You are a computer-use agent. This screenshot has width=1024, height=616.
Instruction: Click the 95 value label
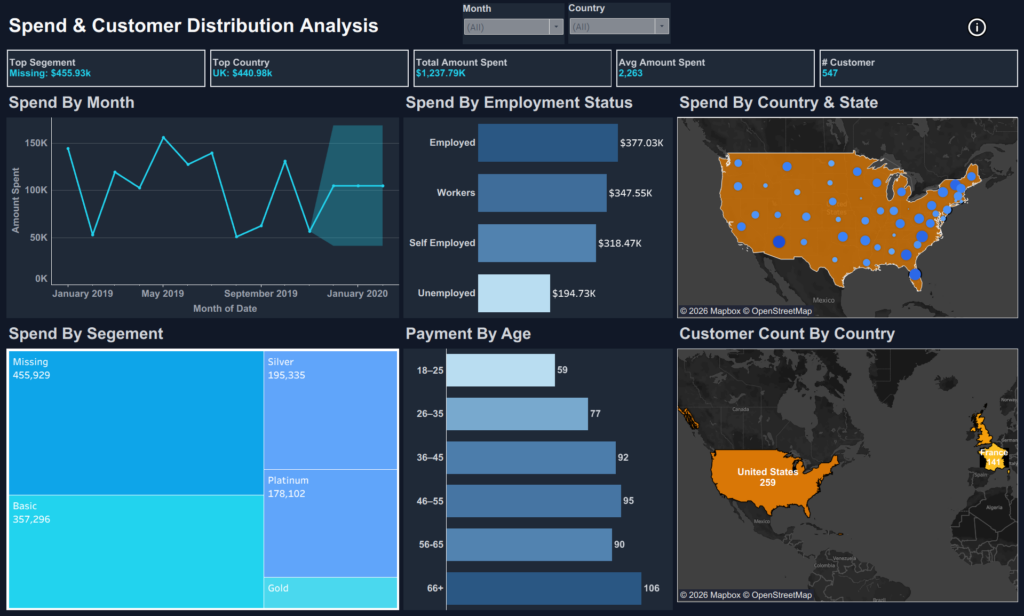tap(628, 501)
